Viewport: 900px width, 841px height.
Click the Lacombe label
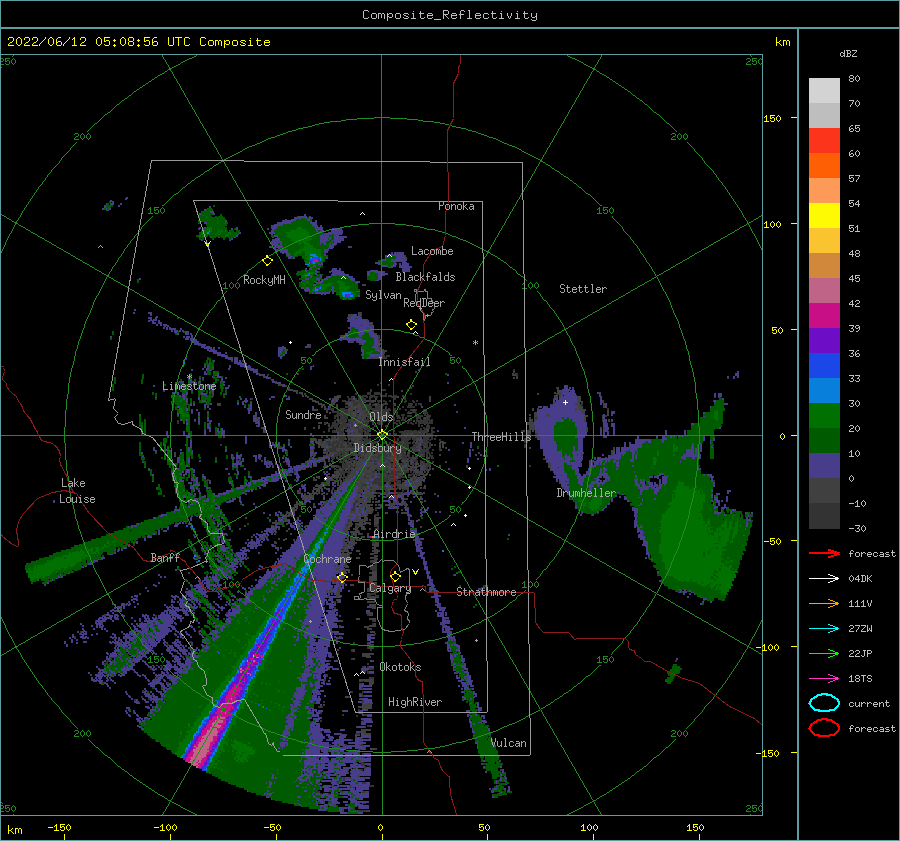432,251
